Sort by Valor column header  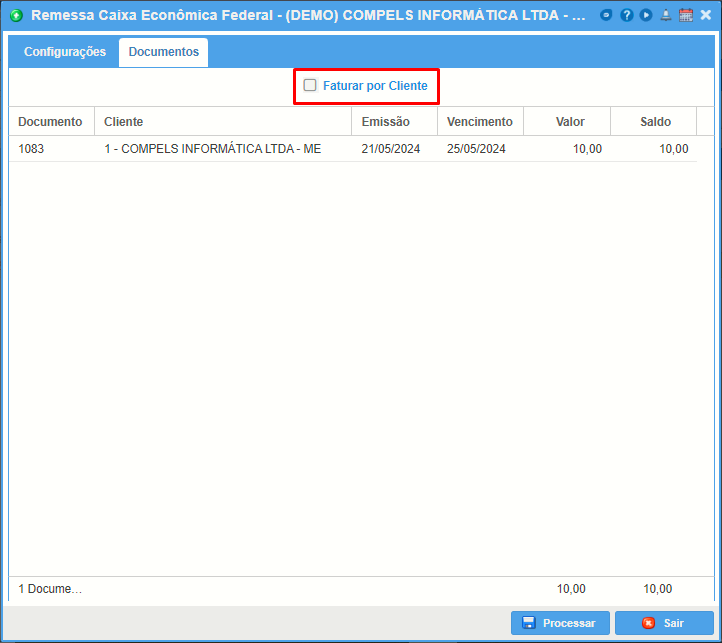[x=567, y=122]
